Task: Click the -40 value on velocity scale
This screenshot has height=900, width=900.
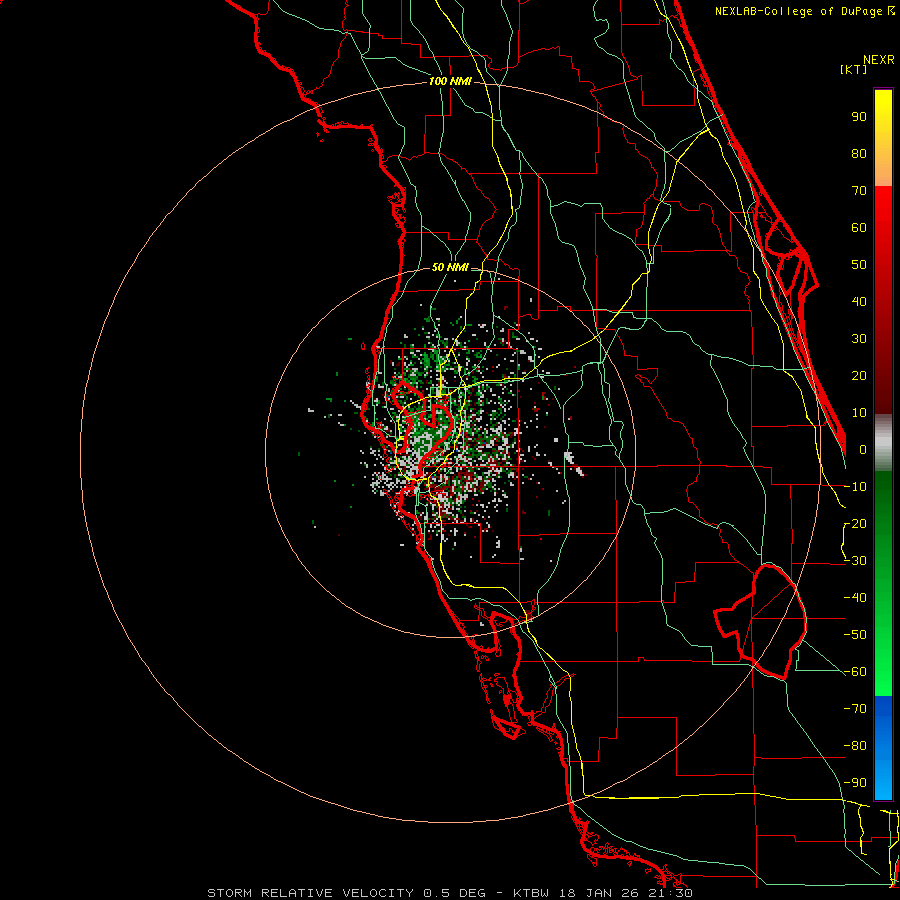Action: (x=855, y=598)
